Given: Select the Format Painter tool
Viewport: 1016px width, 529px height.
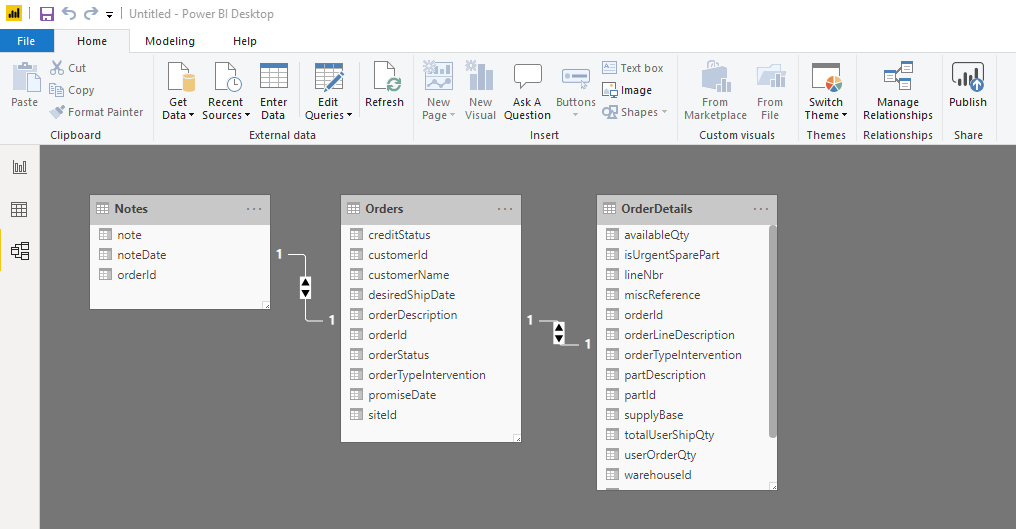Looking at the screenshot, I should click(x=97, y=112).
